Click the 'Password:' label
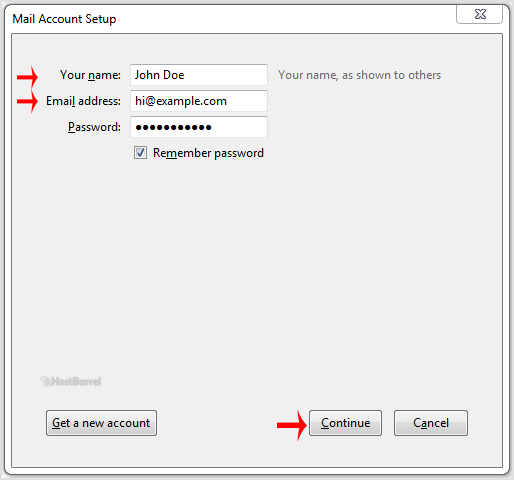 [94, 127]
